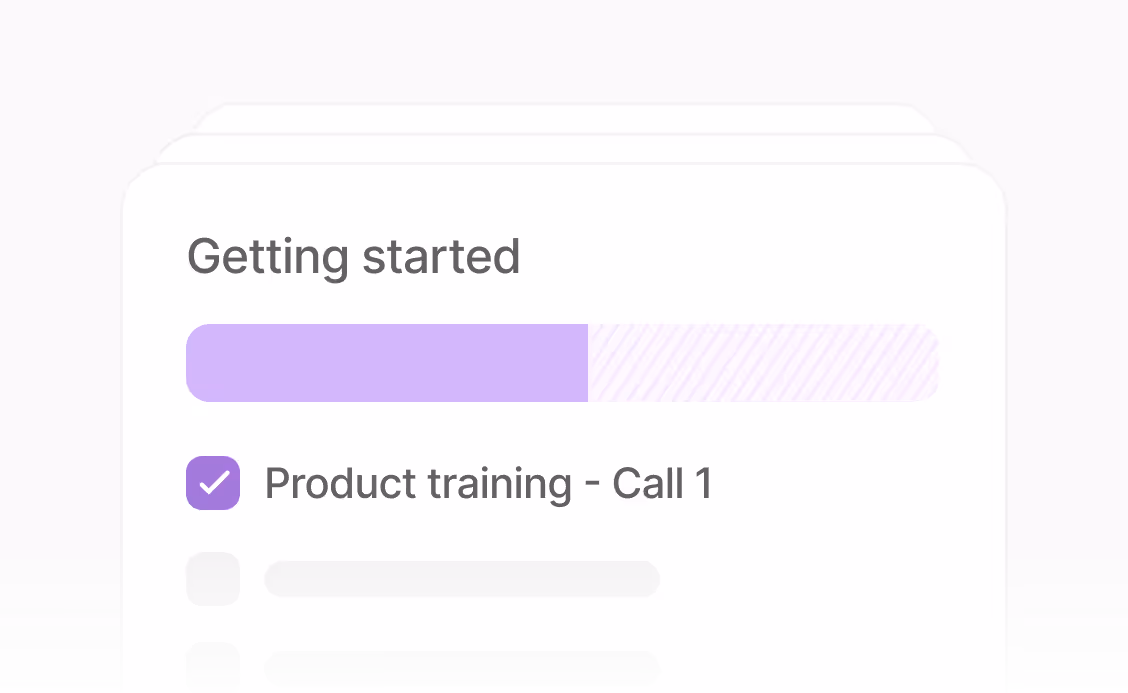Click the second placeholder task bar

pyautogui.click(x=462, y=579)
